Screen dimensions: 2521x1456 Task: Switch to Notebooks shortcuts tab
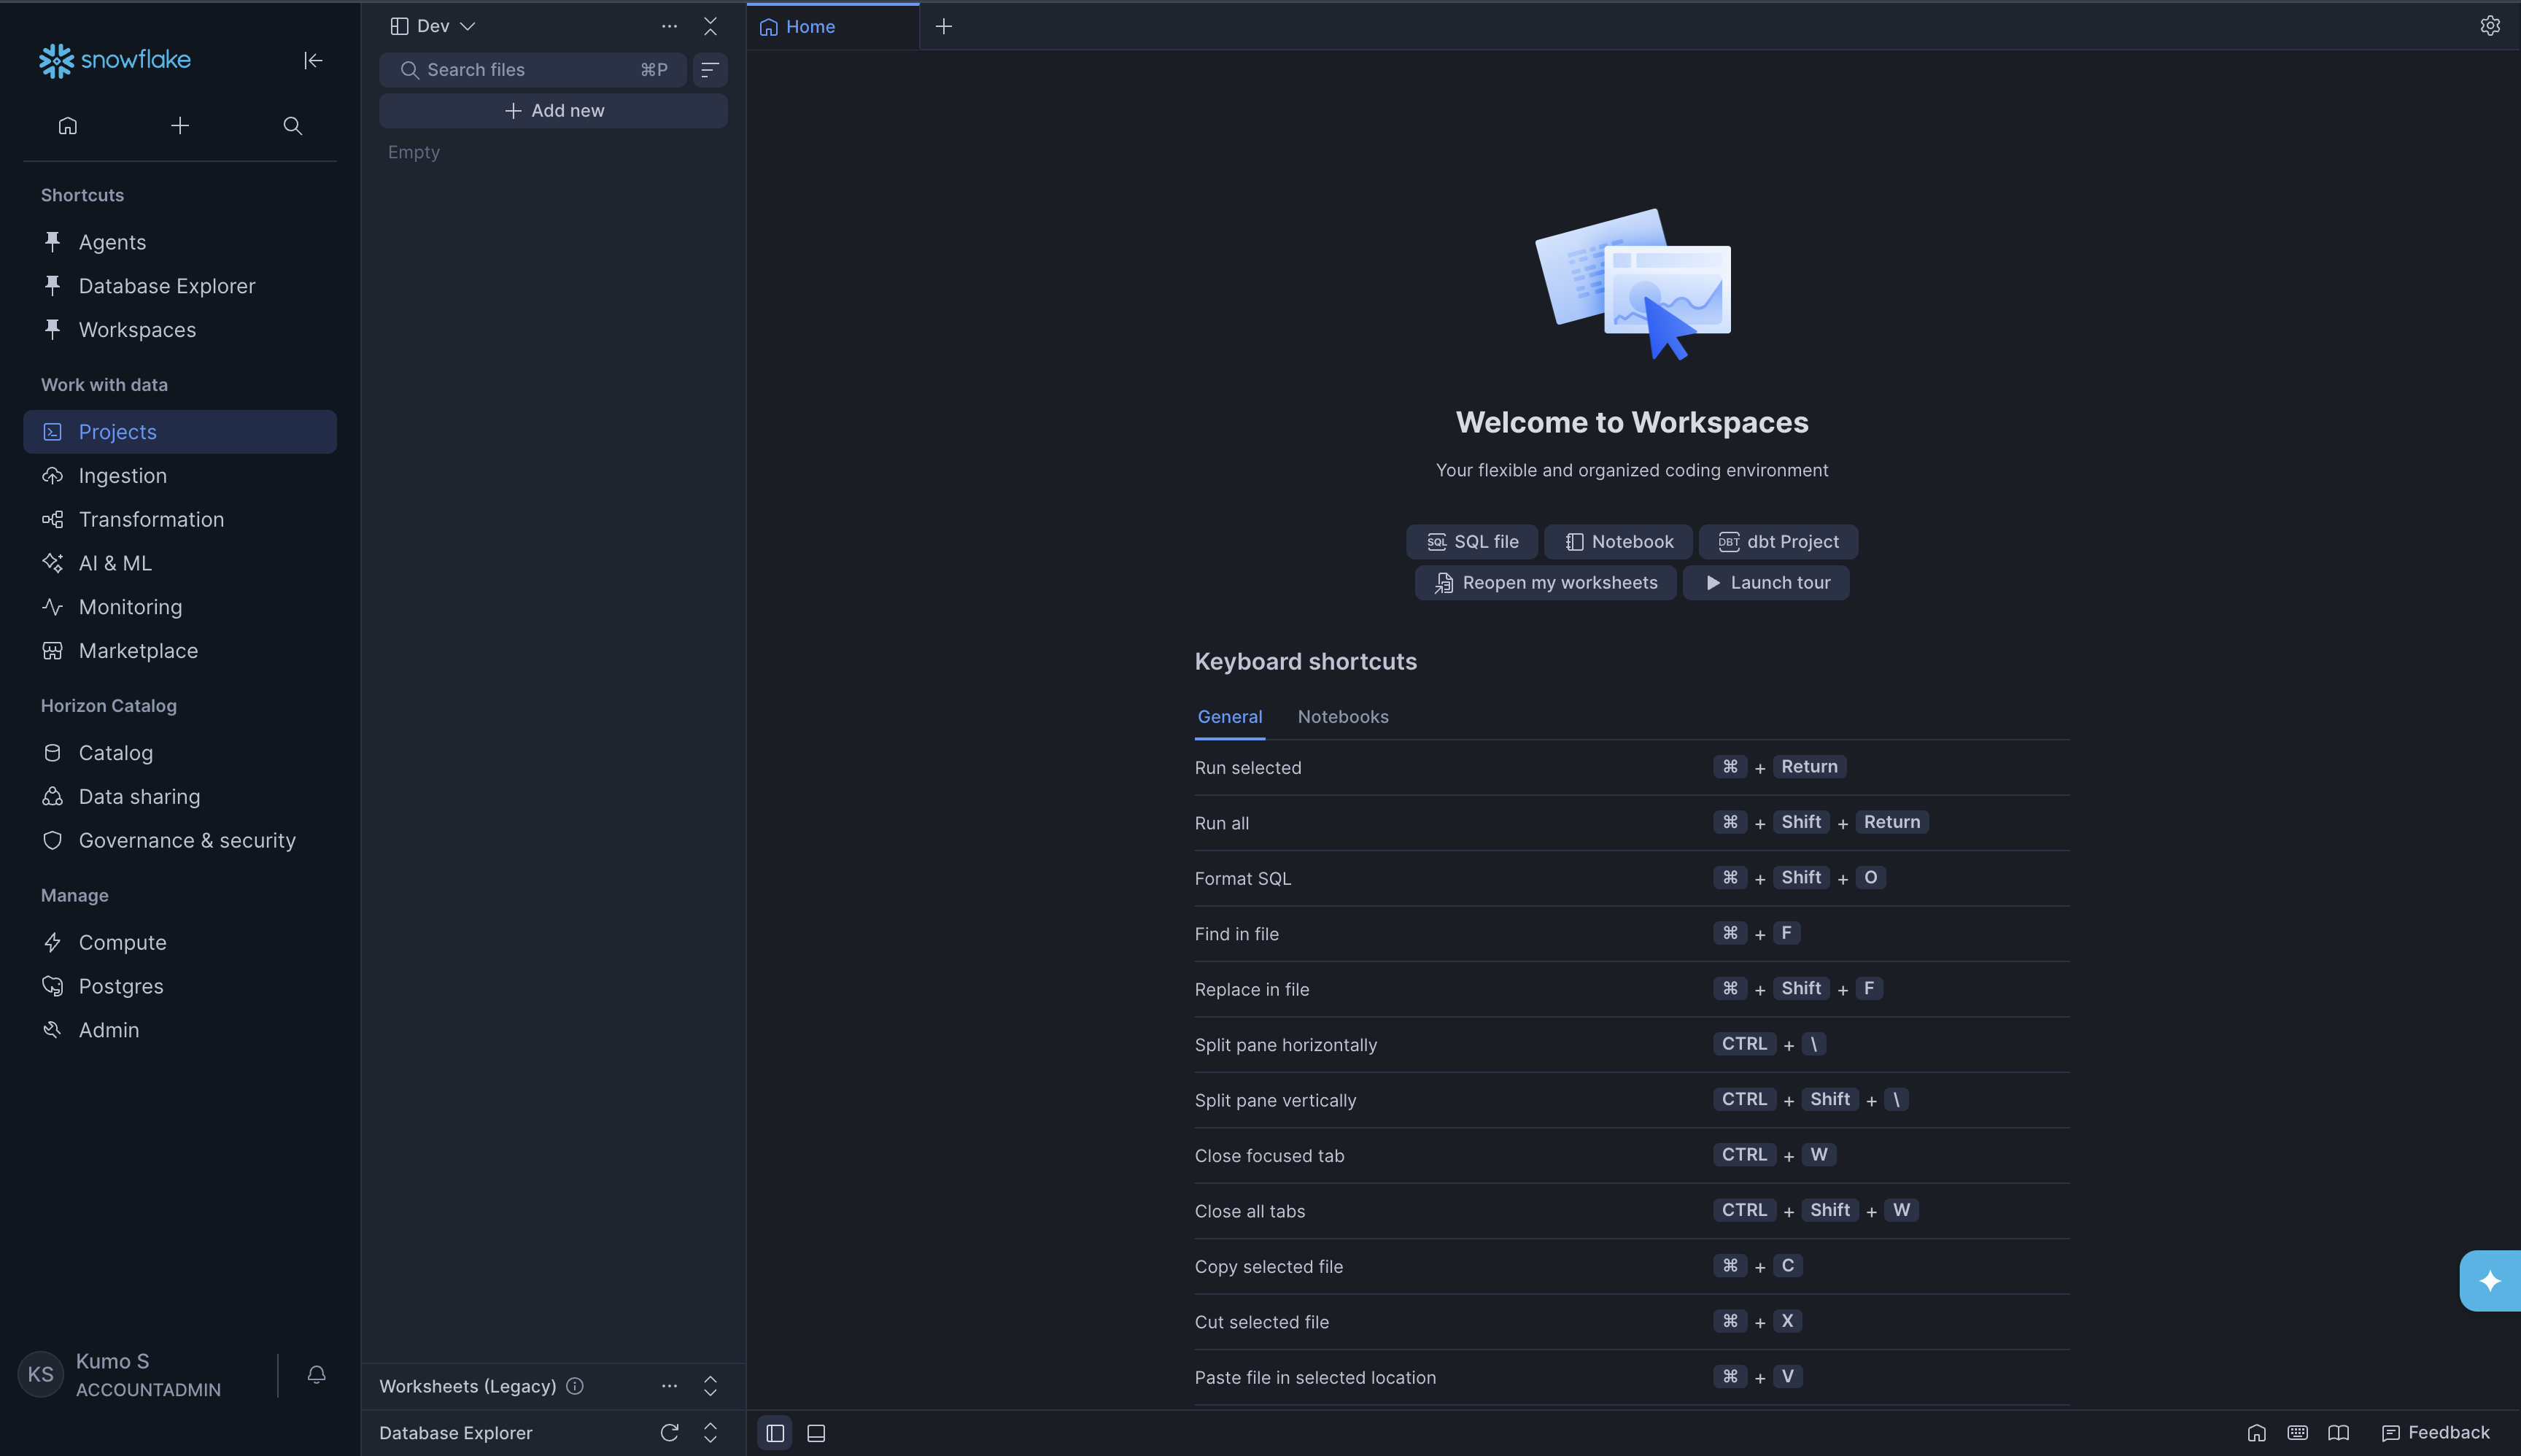click(x=1342, y=717)
